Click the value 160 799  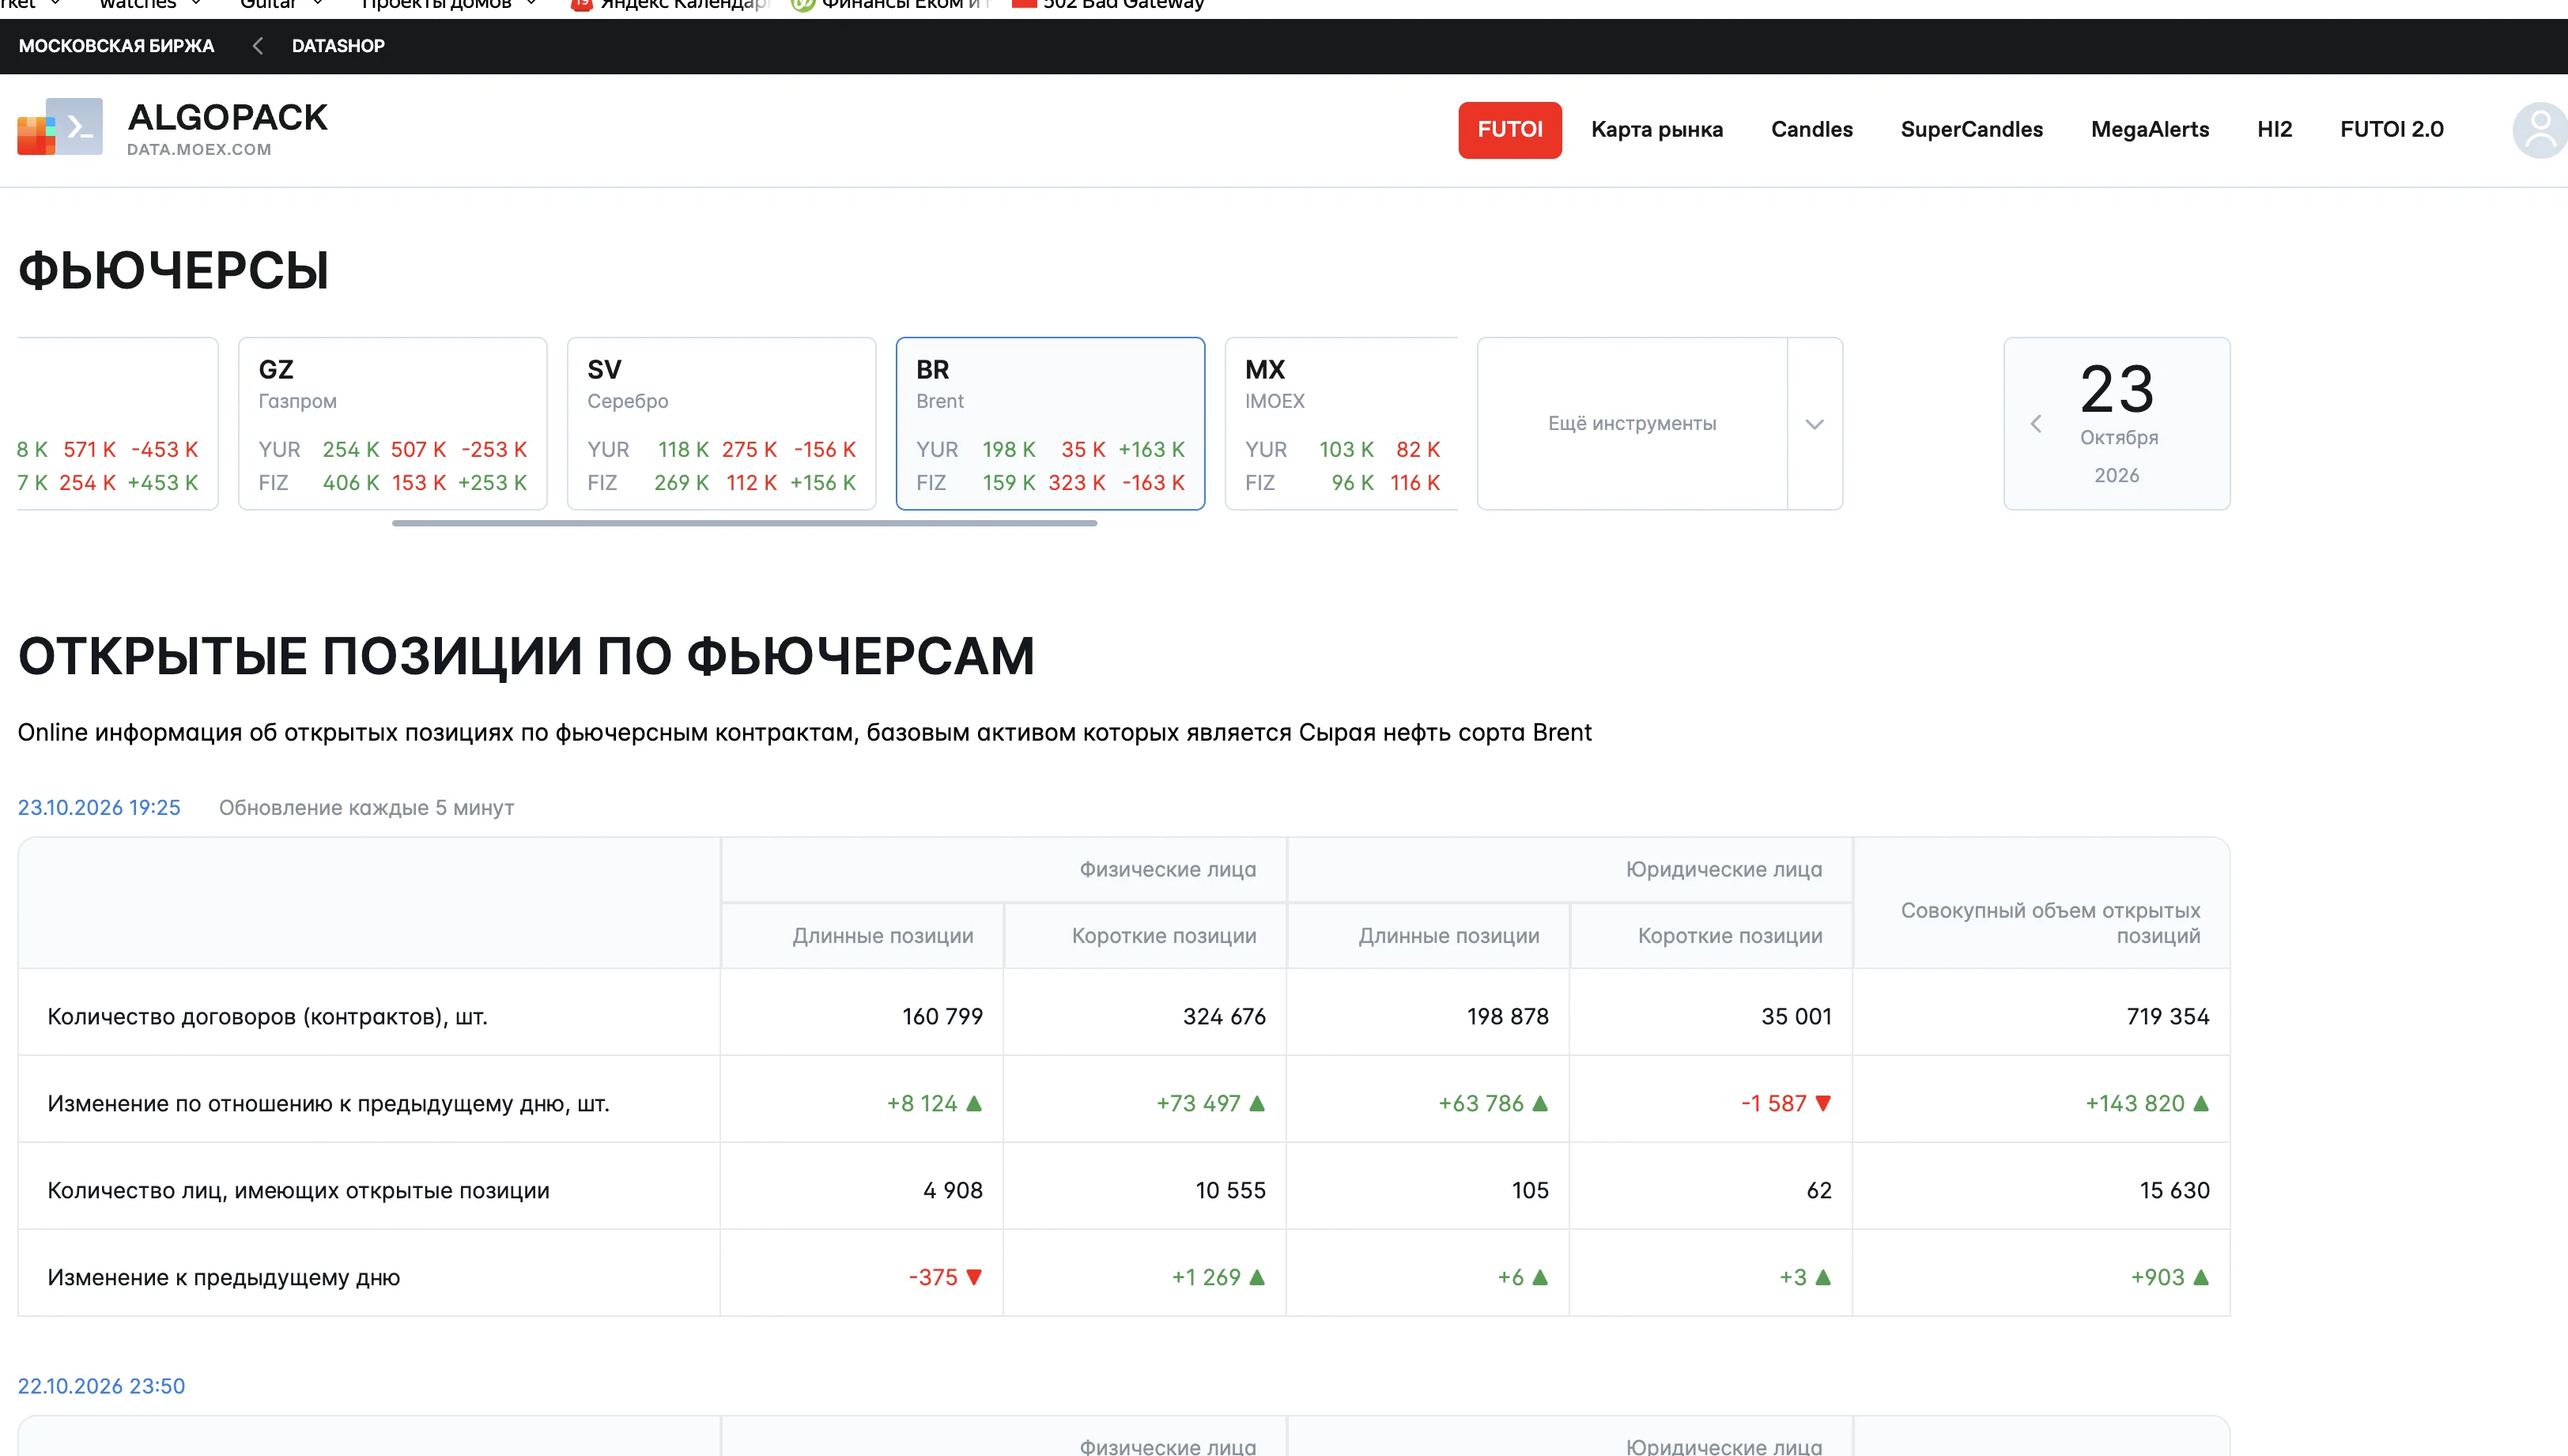[x=942, y=1016]
